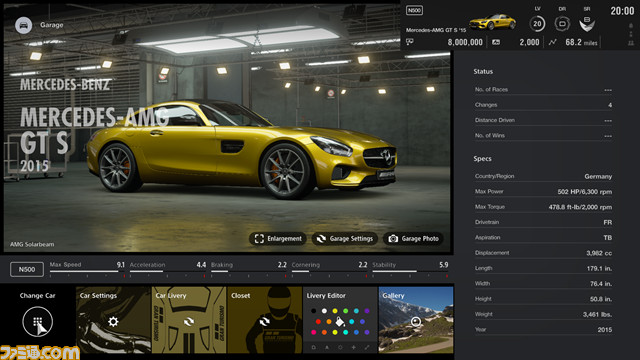This screenshot has height=360, width=640.
Task: Click the Status heading
Action: (x=483, y=71)
